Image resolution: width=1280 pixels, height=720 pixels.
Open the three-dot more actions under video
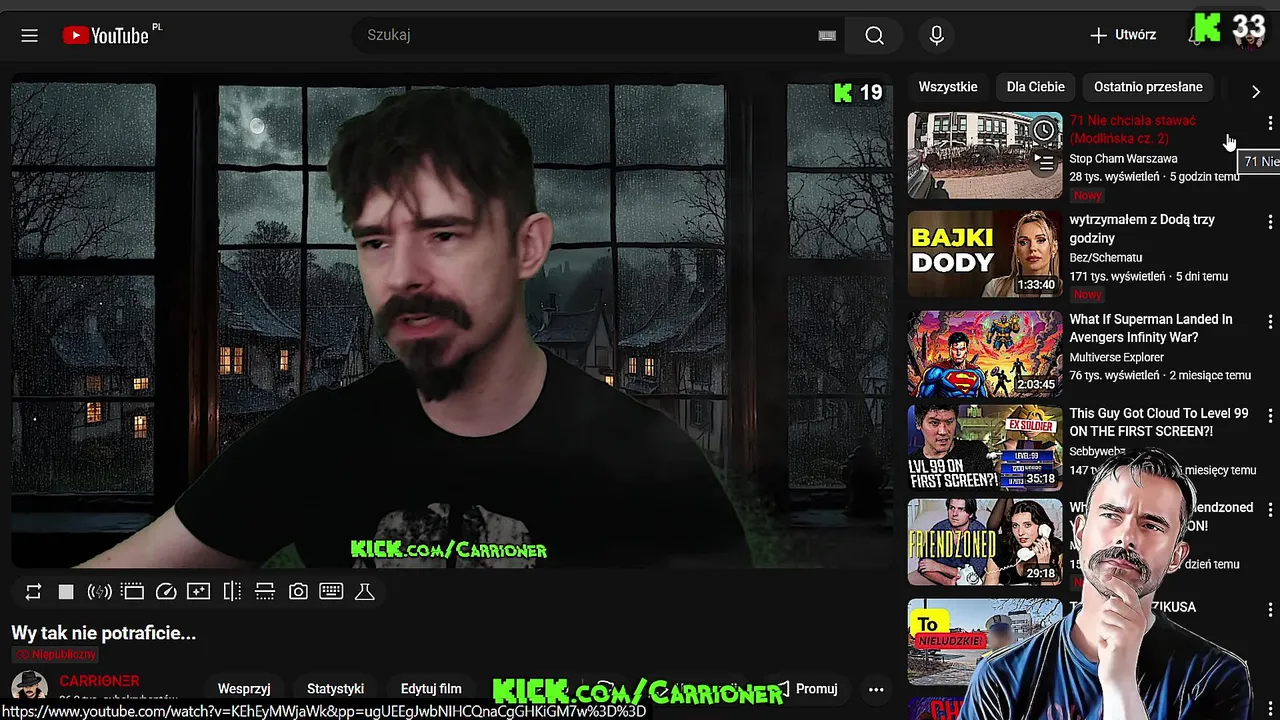[x=876, y=689]
